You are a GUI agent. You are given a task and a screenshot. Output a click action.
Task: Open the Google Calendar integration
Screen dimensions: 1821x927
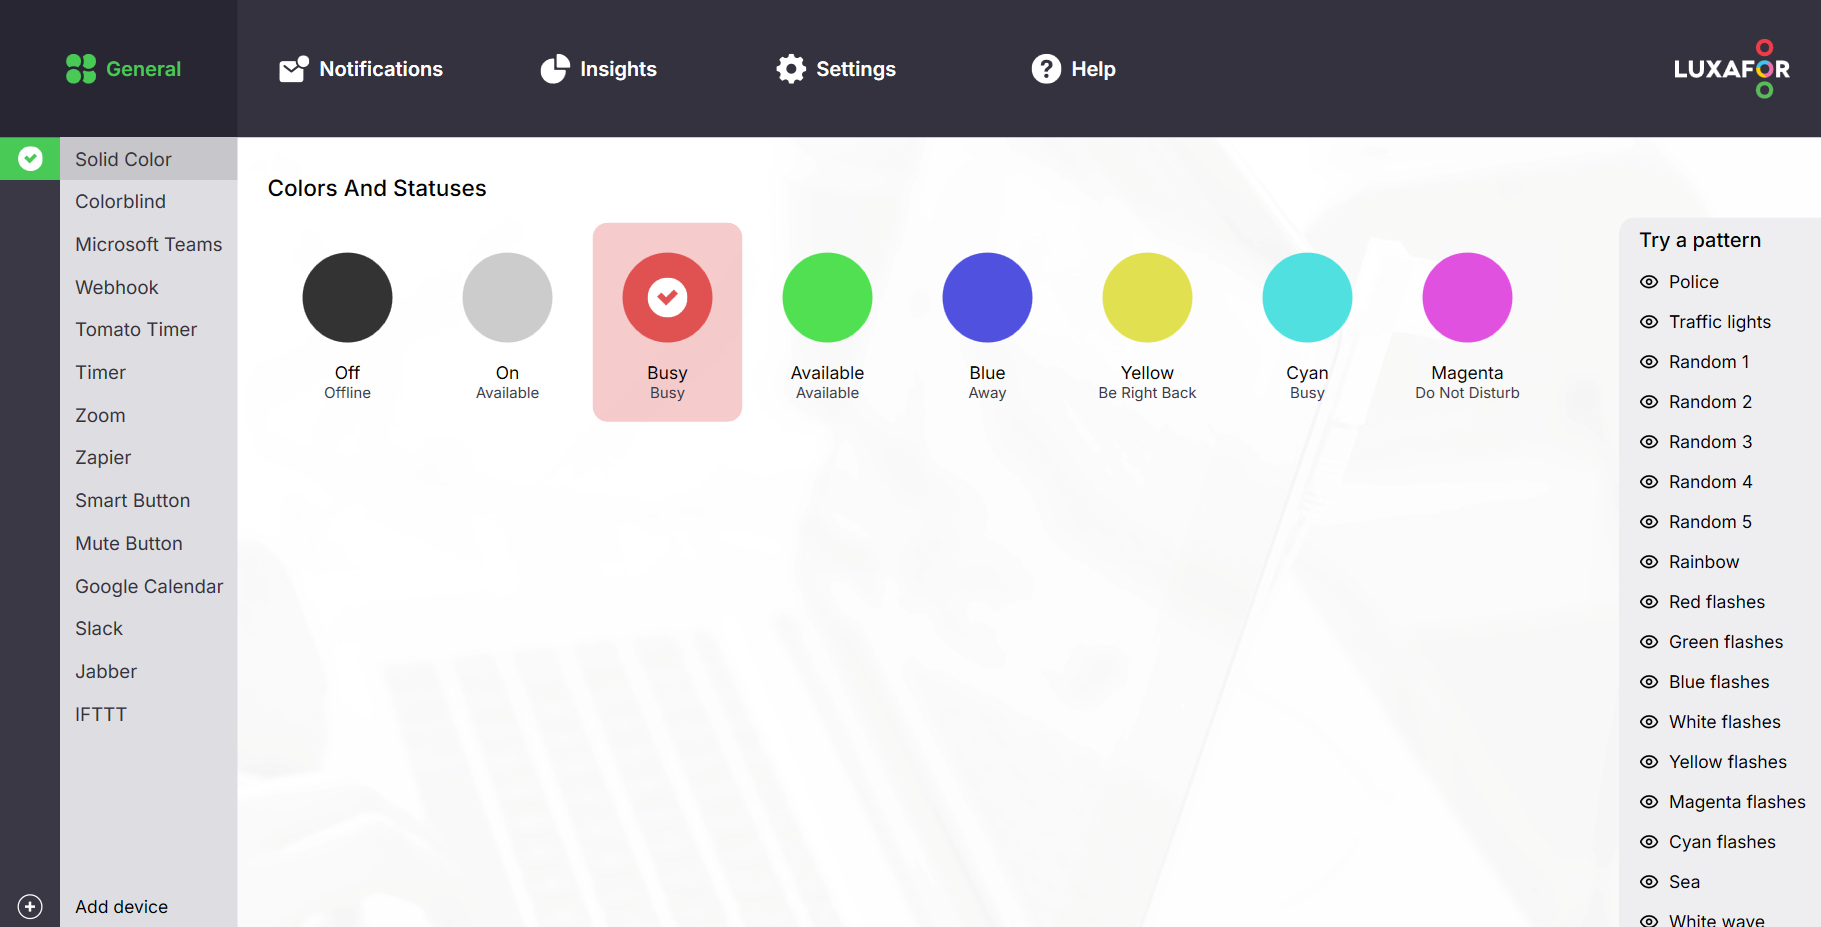coord(148,586)
